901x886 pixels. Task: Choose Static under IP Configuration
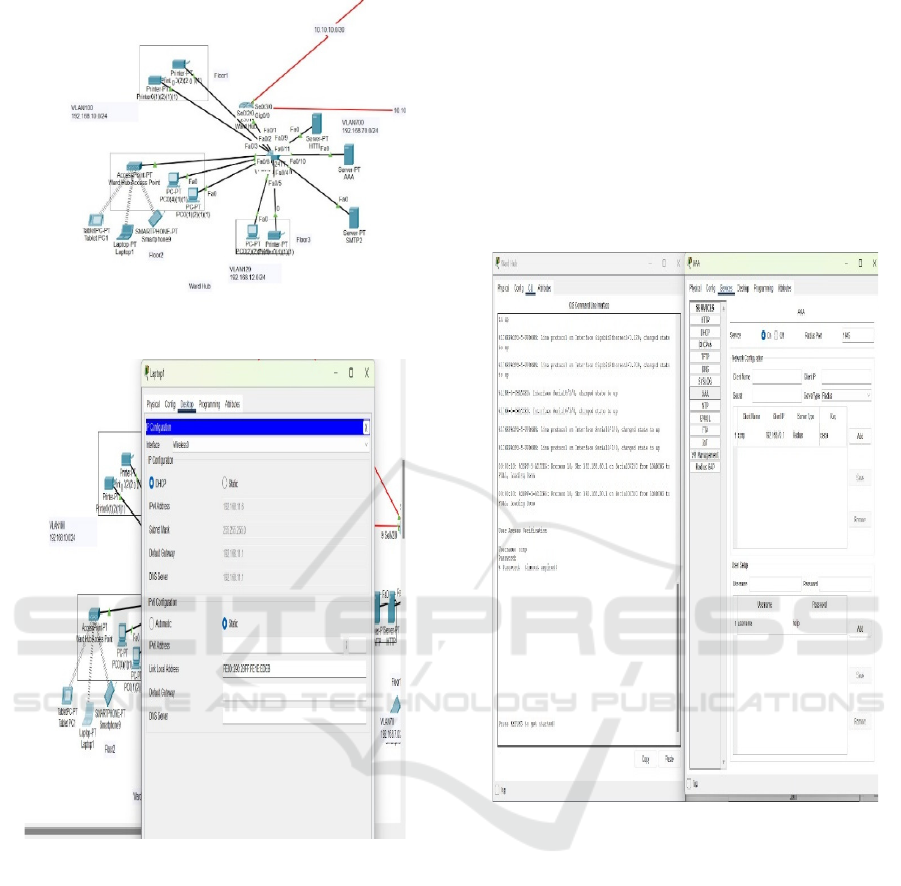pyautogui.click(x=224, y=482)
